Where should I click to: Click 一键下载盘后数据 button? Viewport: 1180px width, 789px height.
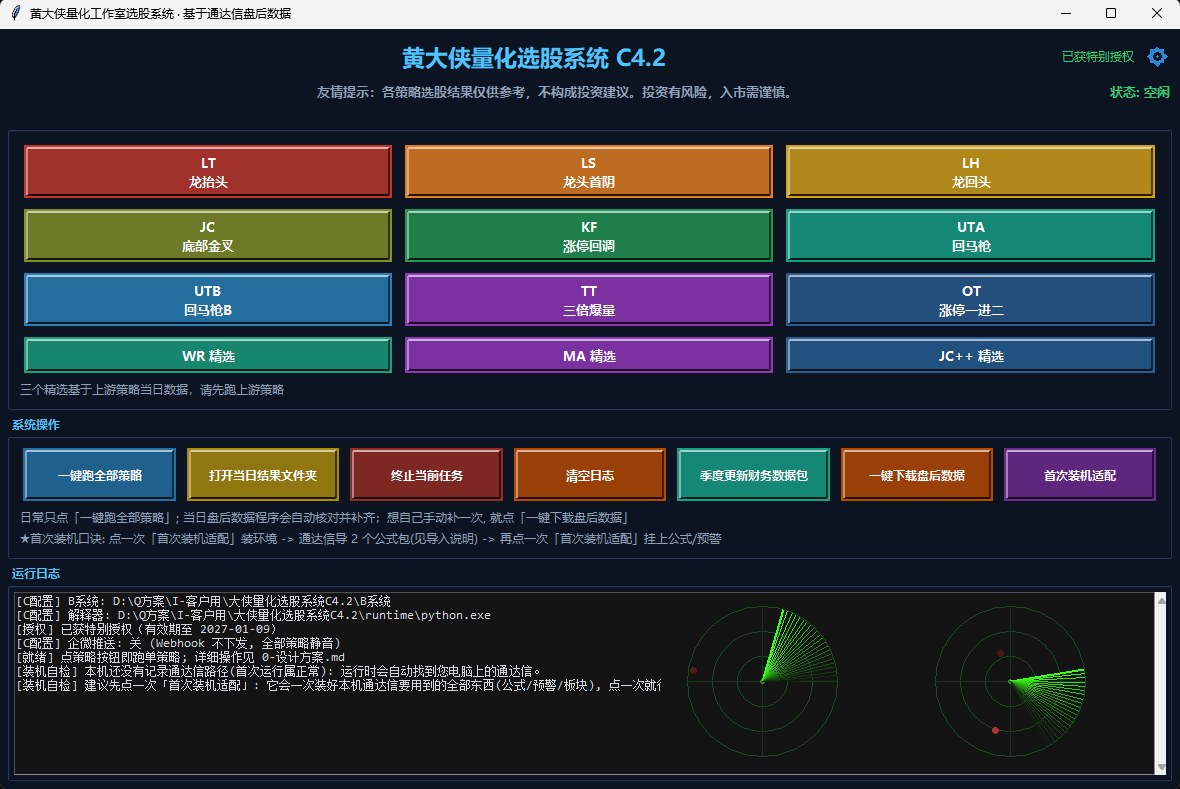(917, 475)
